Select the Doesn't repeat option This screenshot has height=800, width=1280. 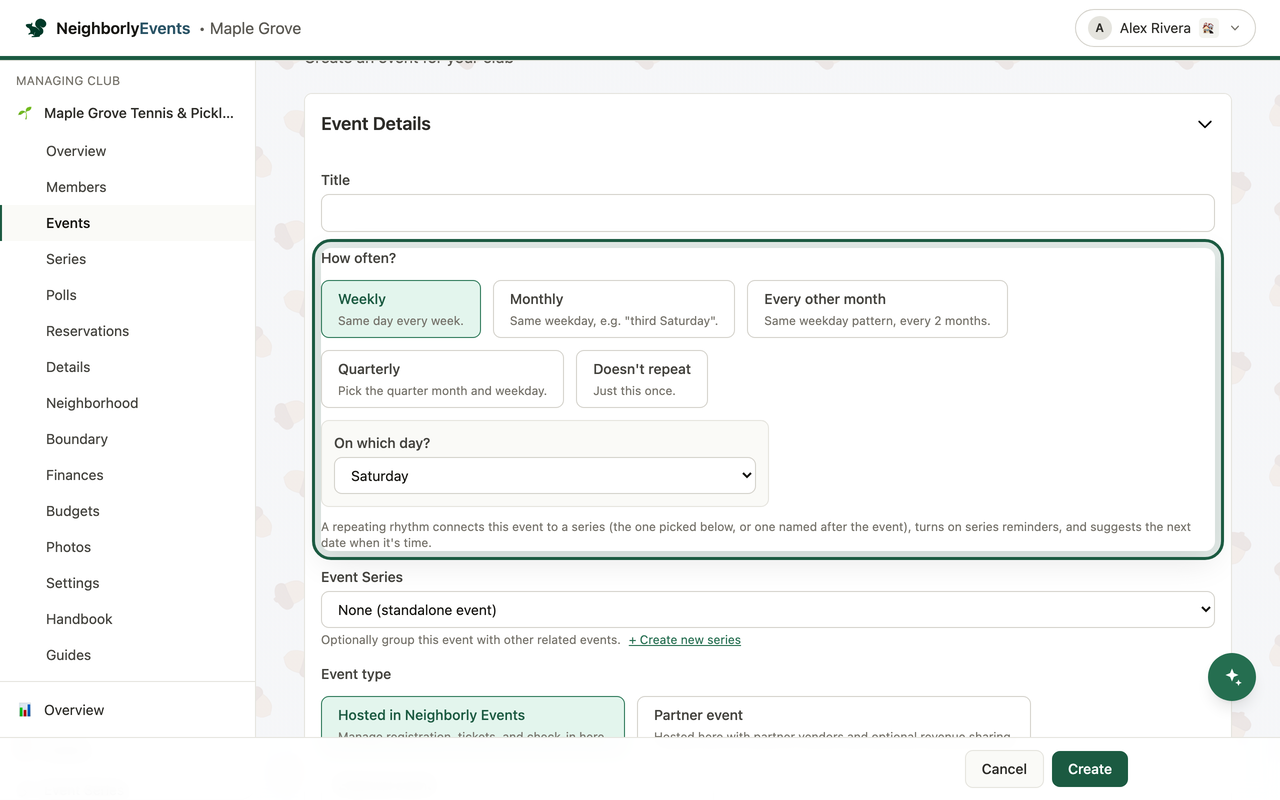click(x=642, y=379)
